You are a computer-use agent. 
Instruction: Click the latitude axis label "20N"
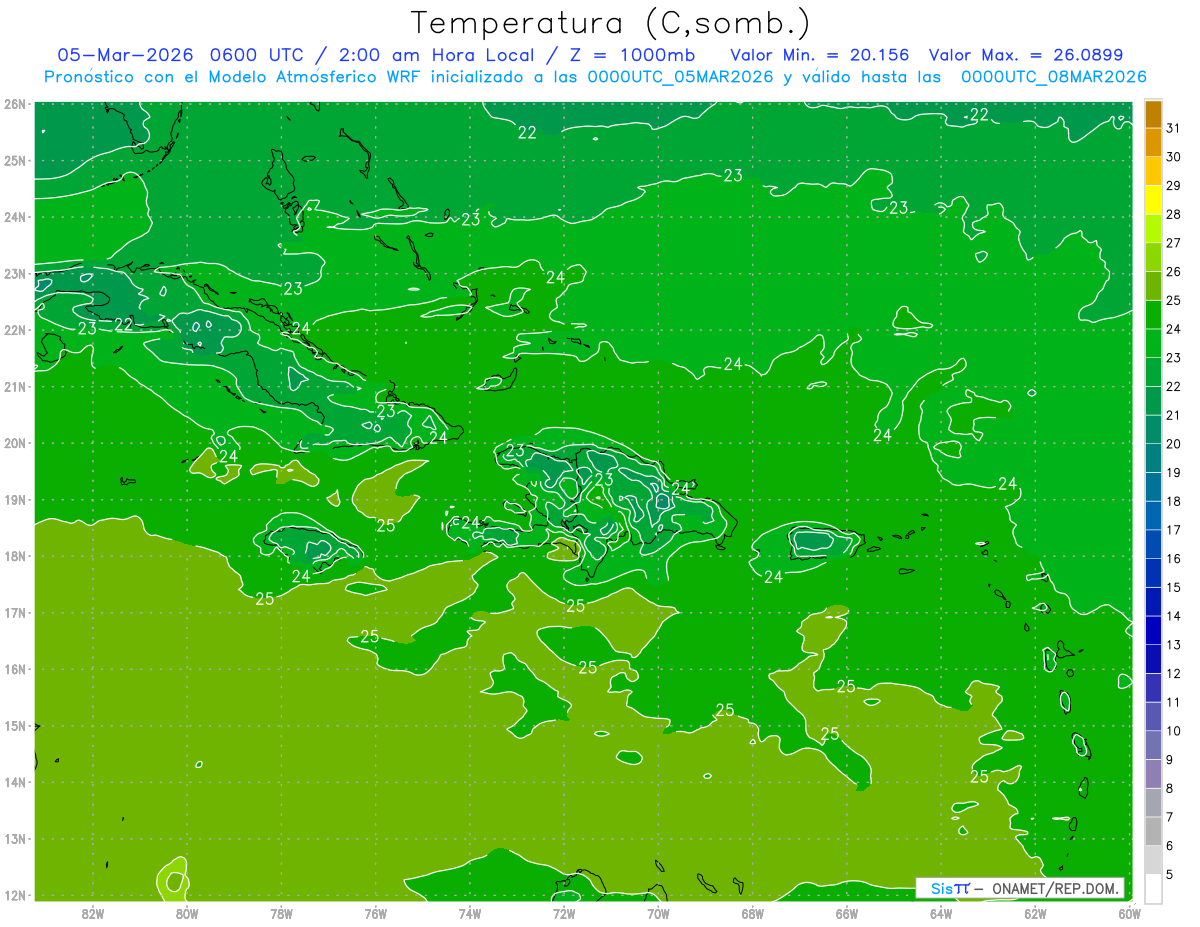[15, 443]
